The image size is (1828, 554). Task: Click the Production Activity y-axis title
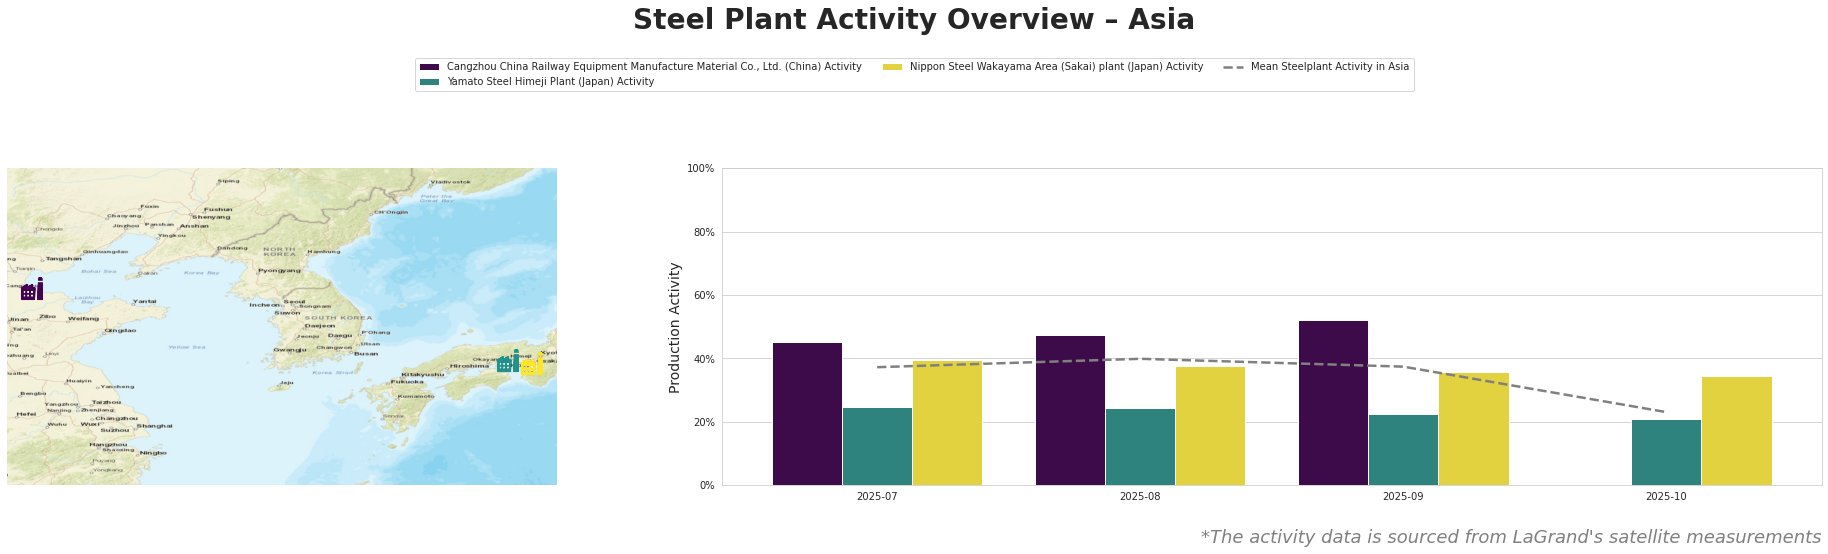(x=675, y=327)
